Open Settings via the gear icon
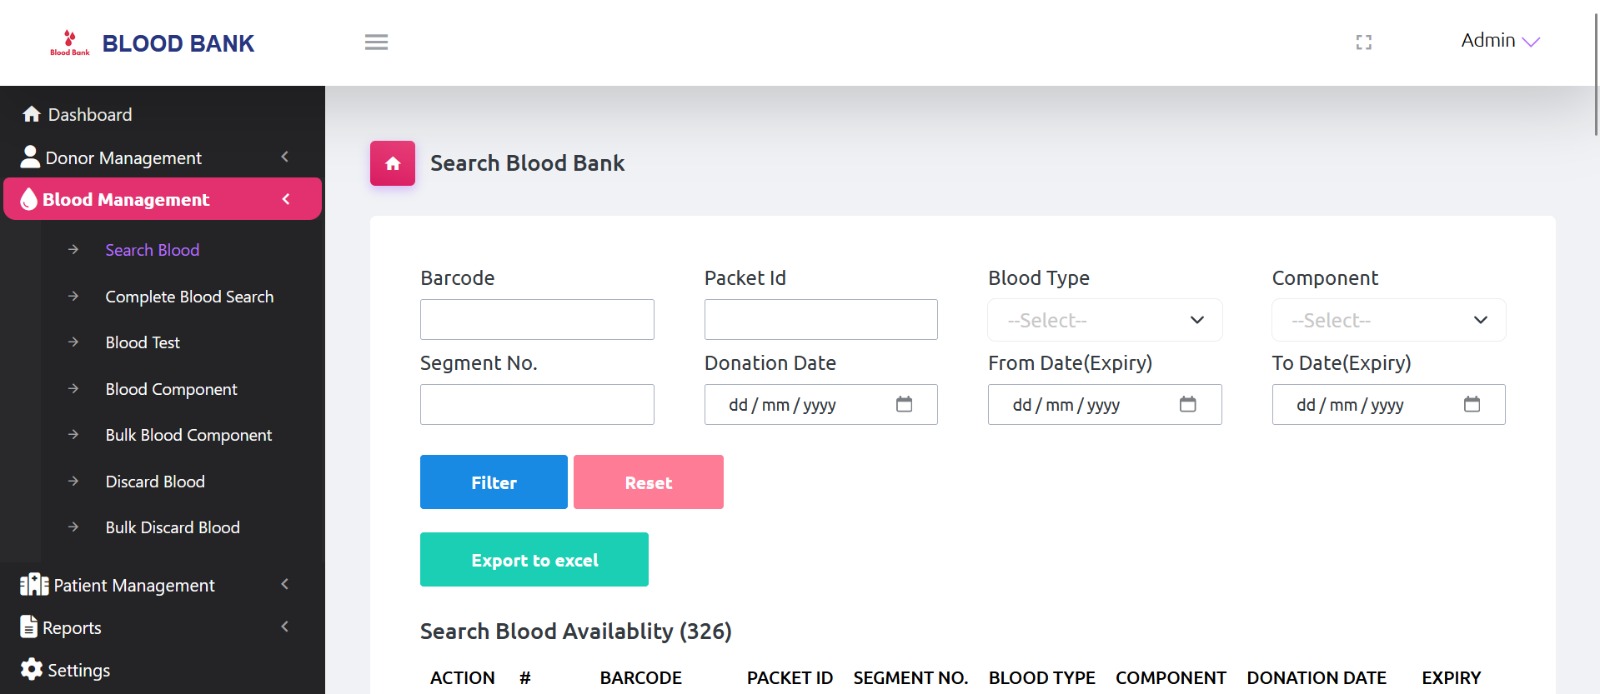This screenshot has height=694, width=1600. 30,669
